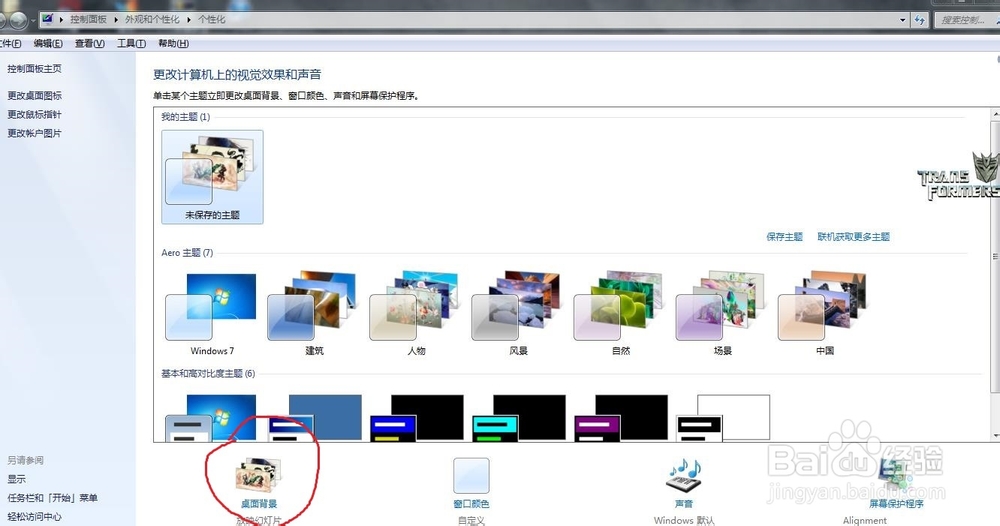This screenshot has width=1000, height=526.
Task: Apply high contrast theme with blue title bar
Action: (417, 418)
